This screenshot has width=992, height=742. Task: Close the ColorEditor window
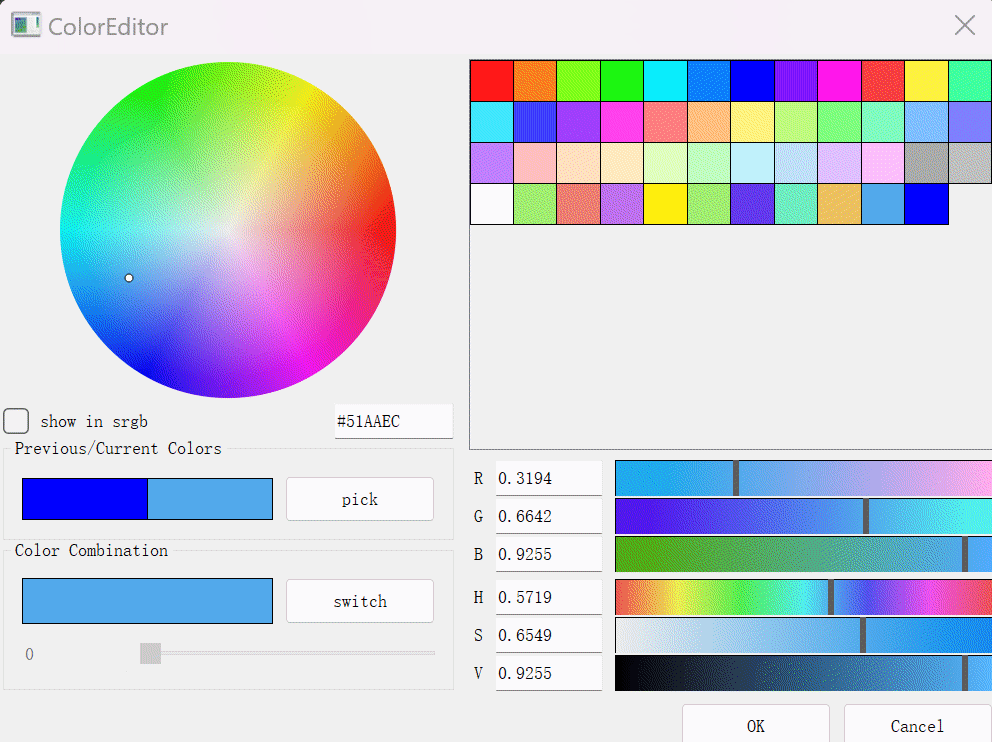(964, 26)
